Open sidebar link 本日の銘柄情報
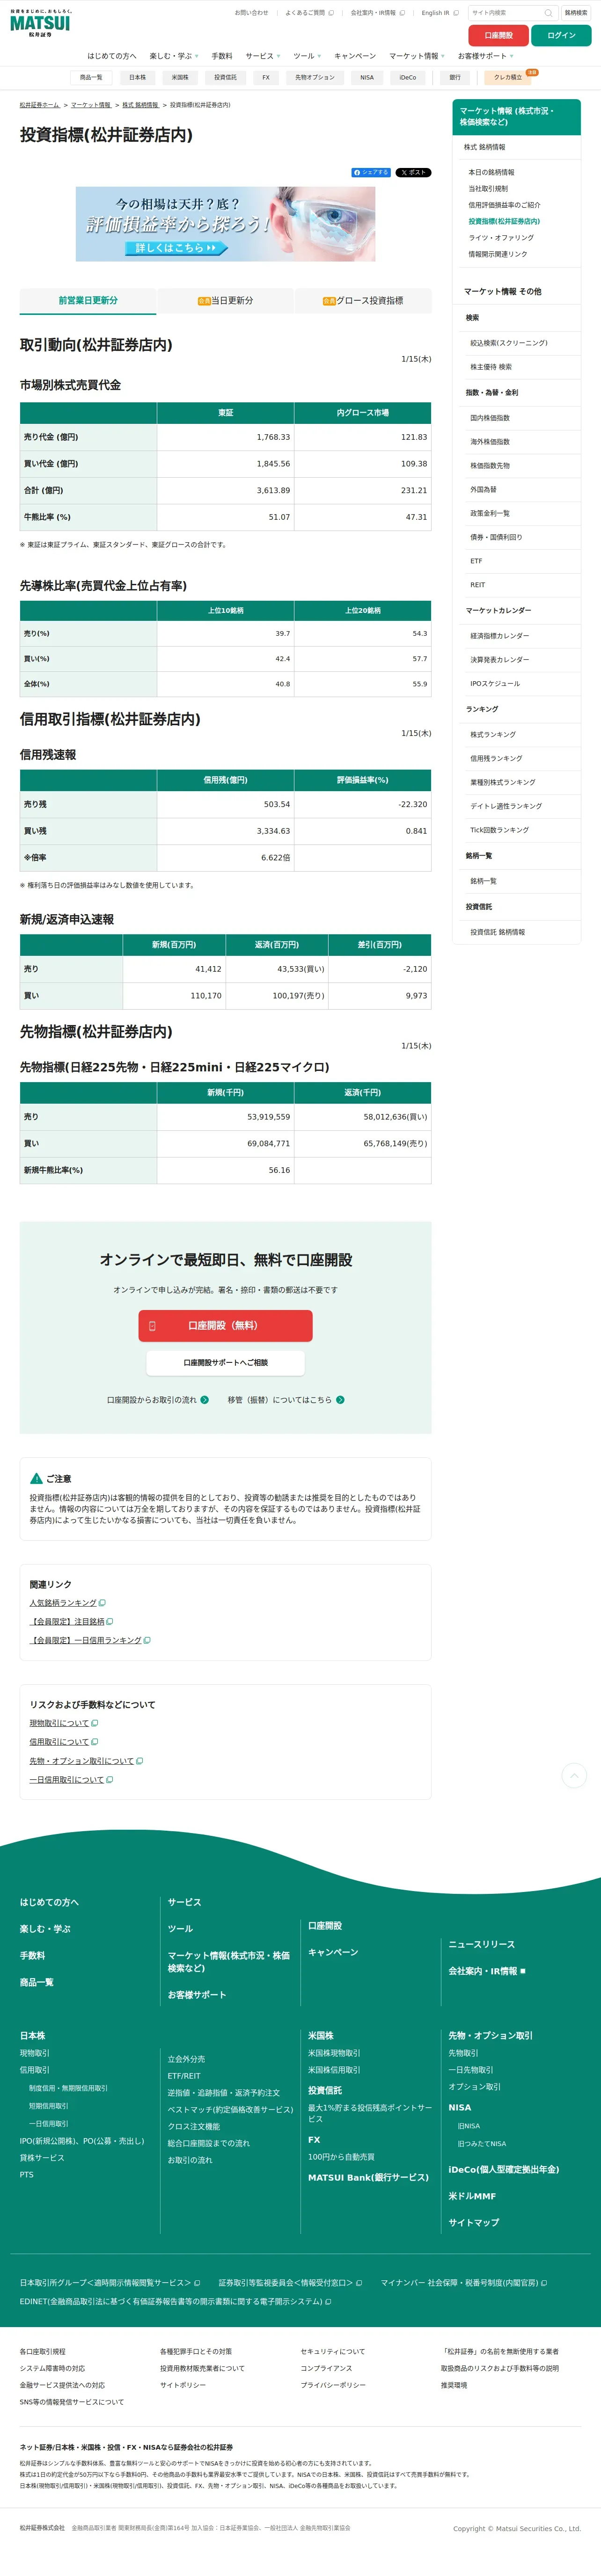The width and height of the screenshot is (601, 2576). click(x=491, y=172)
